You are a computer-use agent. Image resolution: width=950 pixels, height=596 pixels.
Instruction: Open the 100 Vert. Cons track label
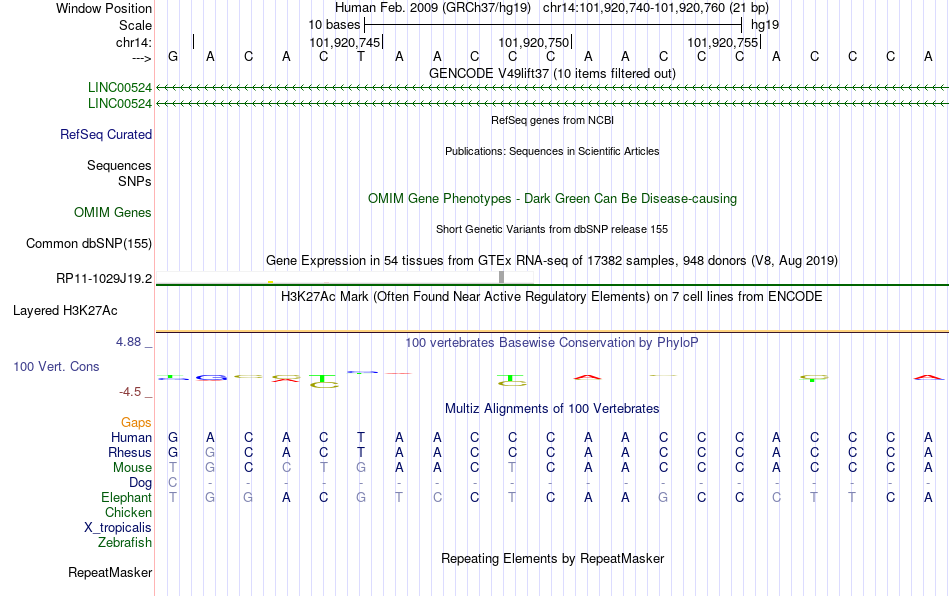(x=56, y=366)
